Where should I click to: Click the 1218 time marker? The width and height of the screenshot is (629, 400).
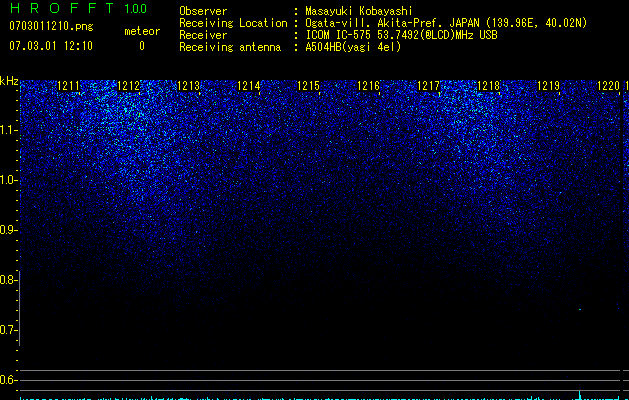(x=489, y=86)
